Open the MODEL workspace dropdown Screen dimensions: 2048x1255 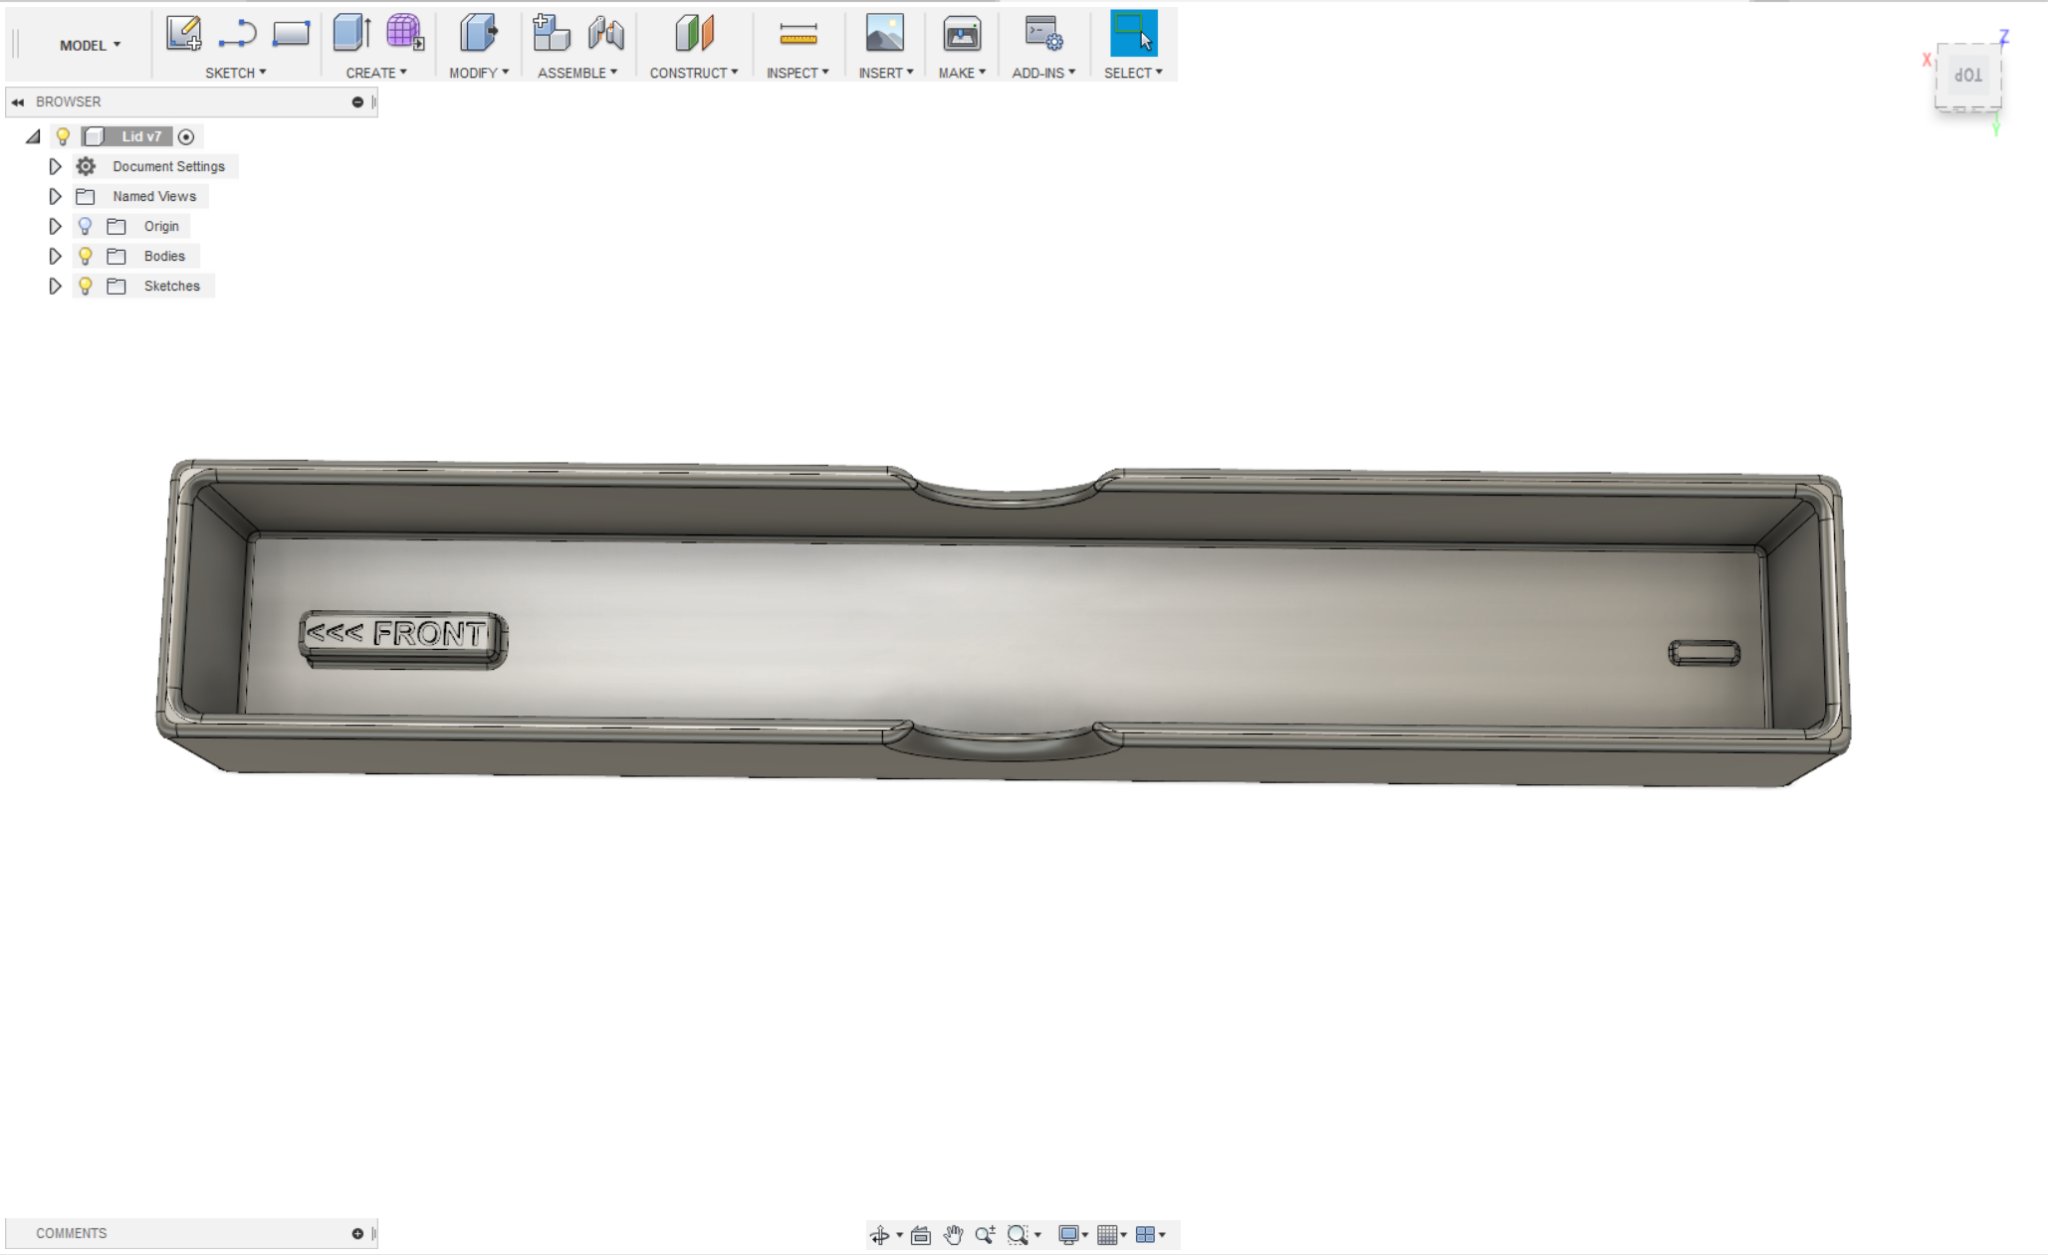[x=90, y=45]
